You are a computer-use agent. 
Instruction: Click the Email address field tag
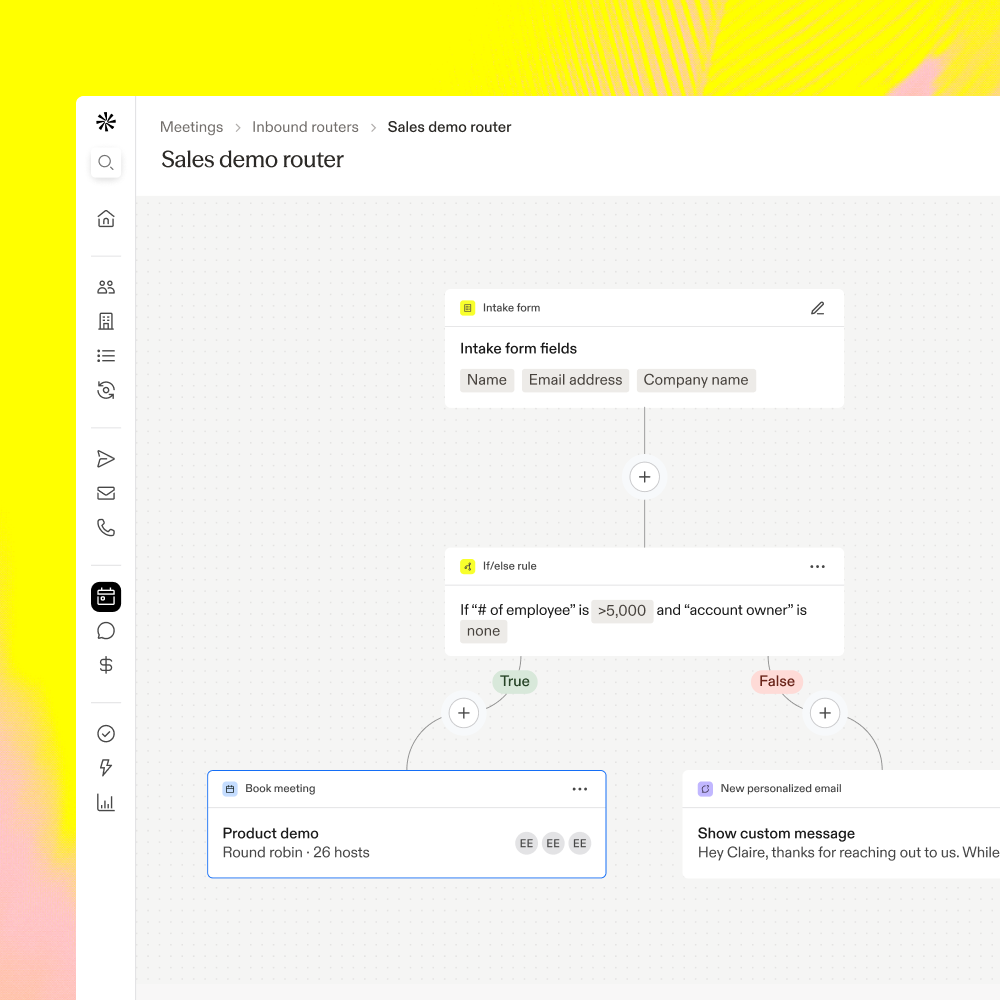point(575,380)
